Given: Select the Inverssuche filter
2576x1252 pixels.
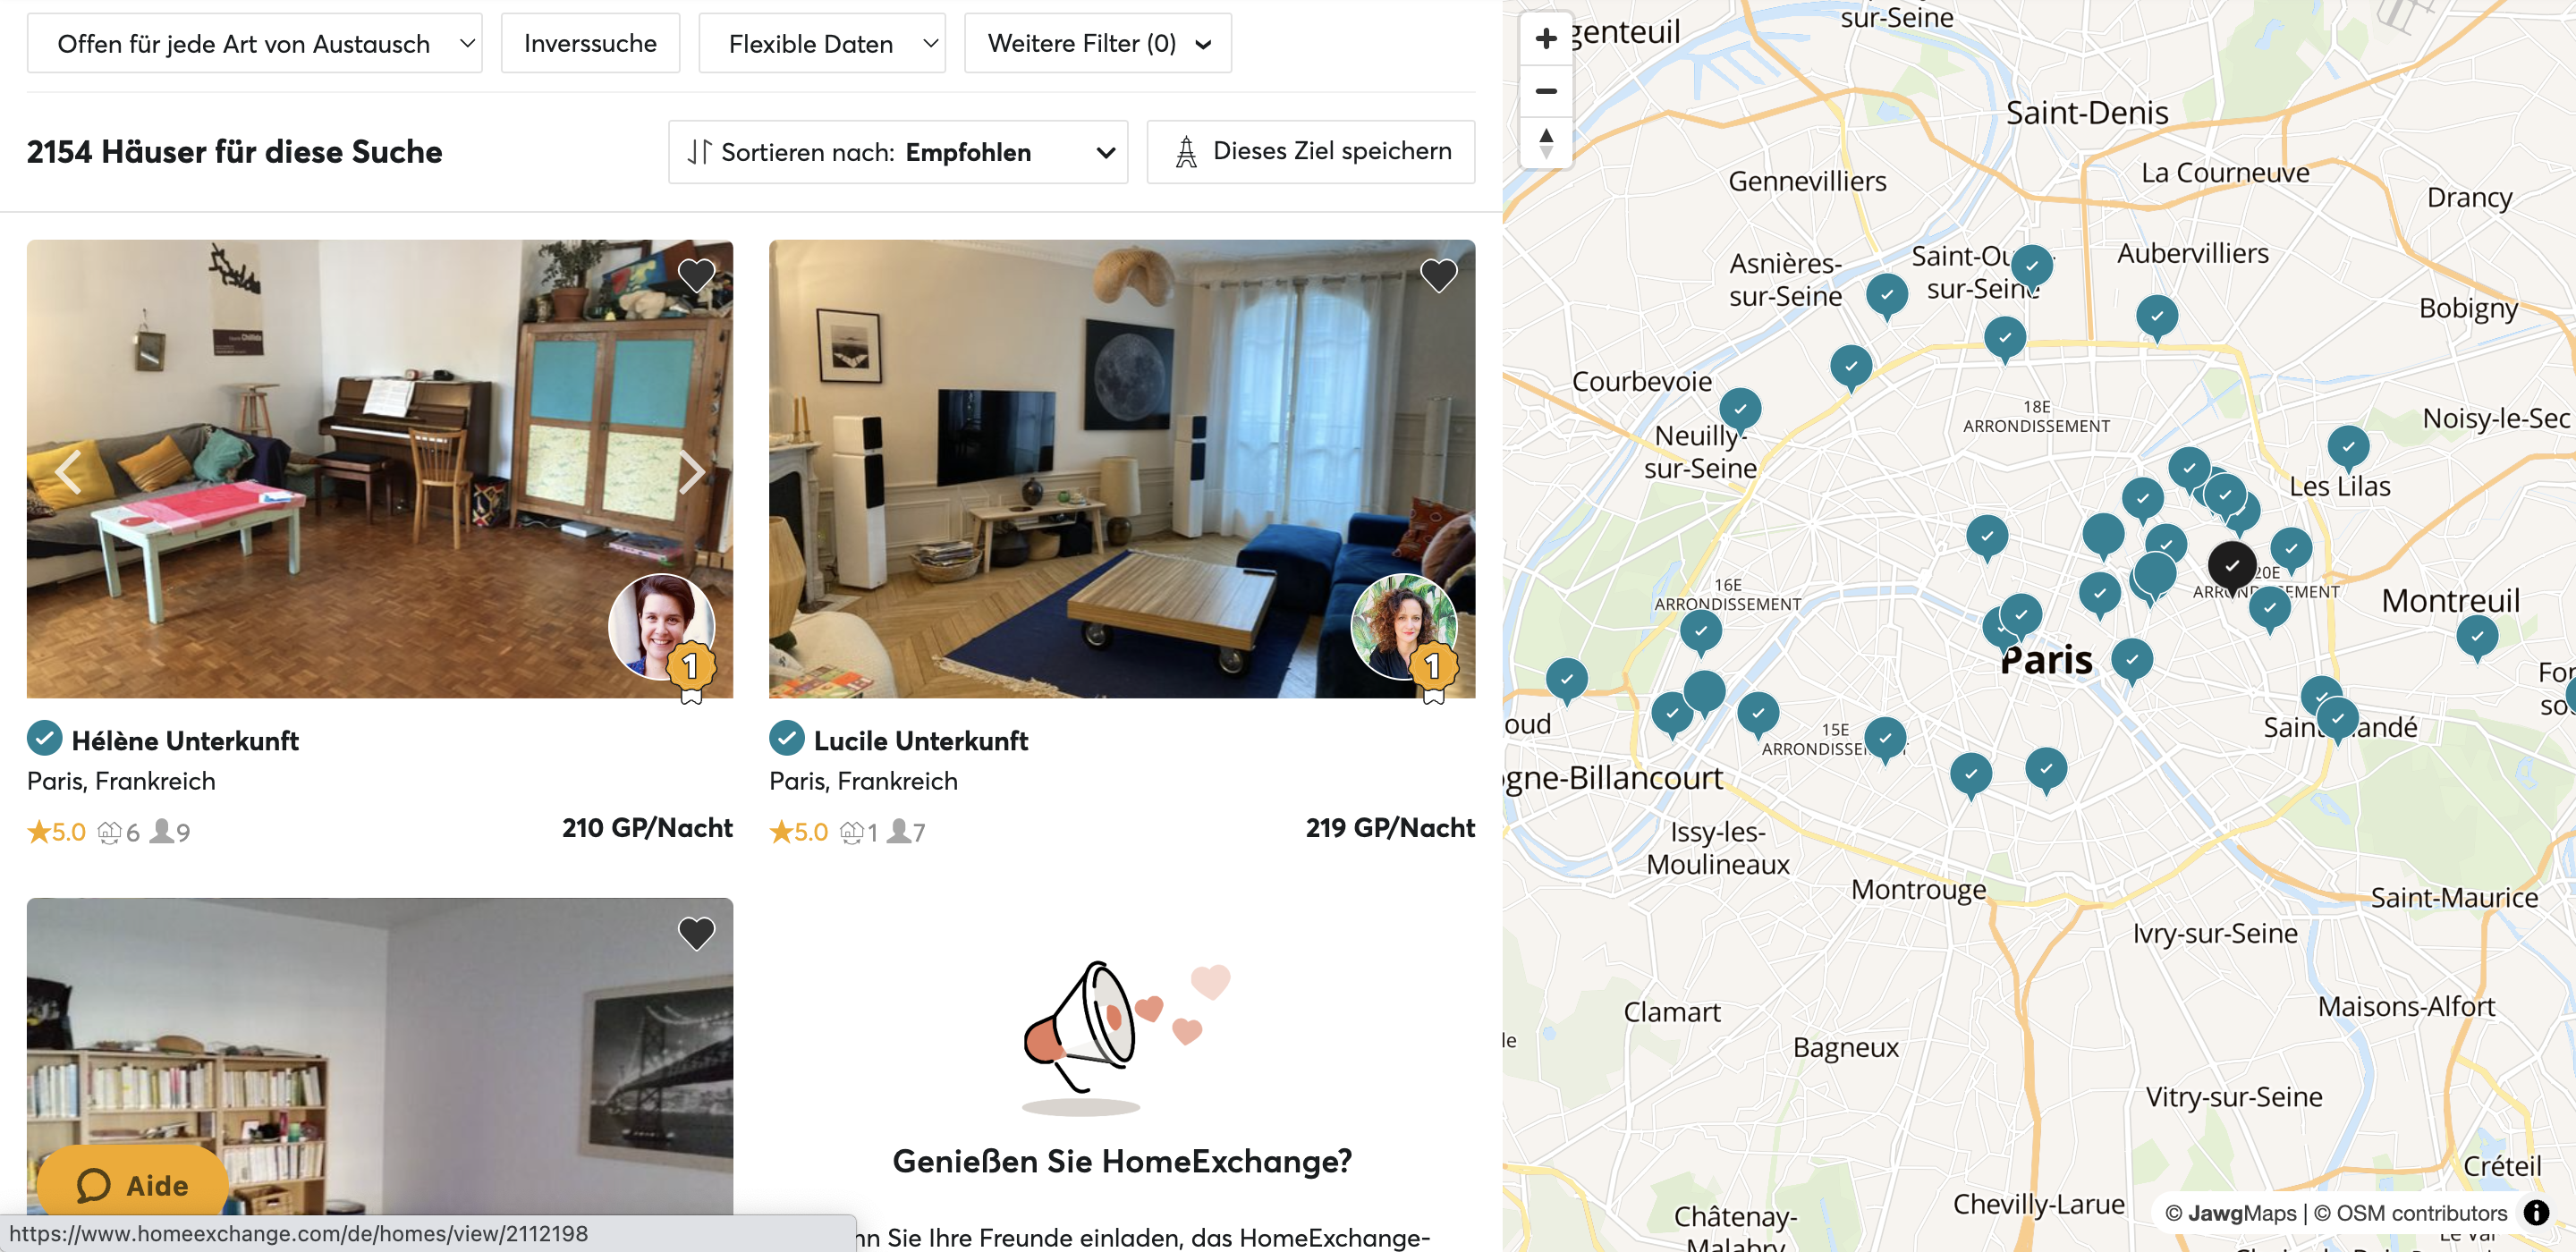Looking at the screenshot, I should pyautogui.click(x=590, y=44).
